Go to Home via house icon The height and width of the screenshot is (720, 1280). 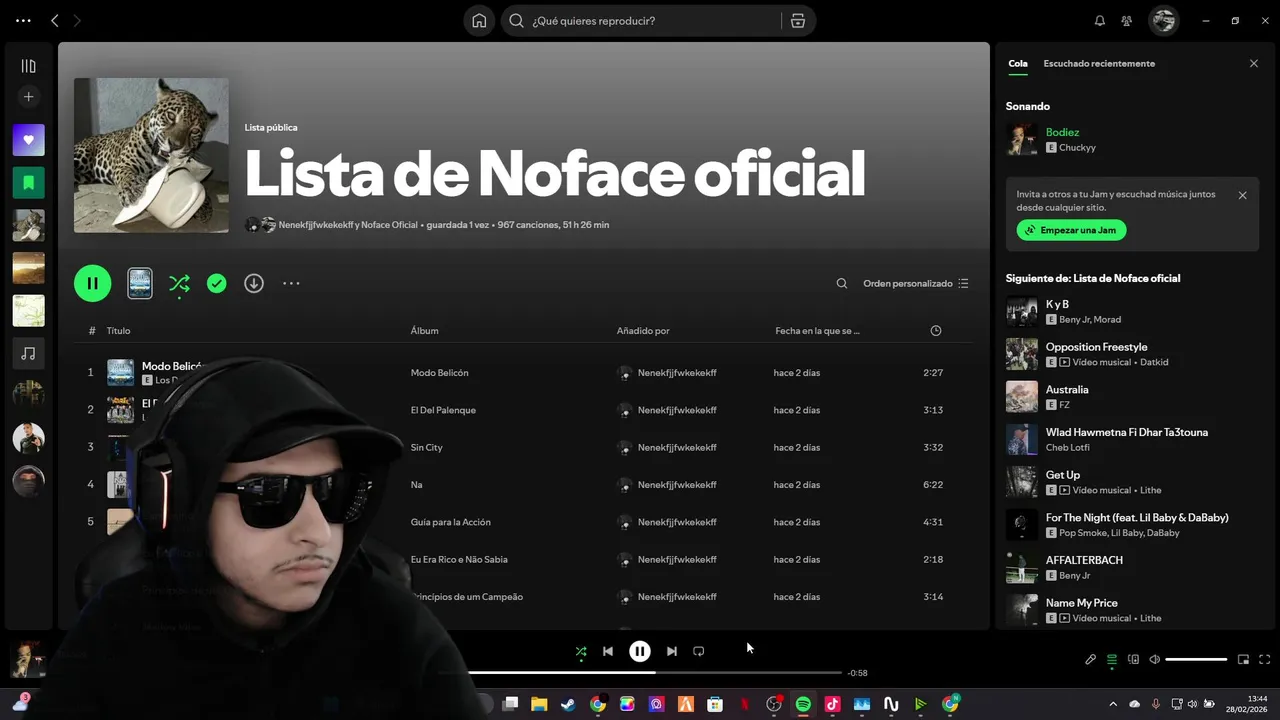pyautogui.click(x=479, y=21)
